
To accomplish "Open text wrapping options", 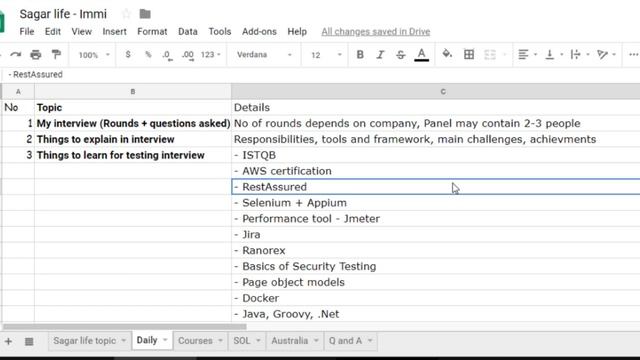I will tap(576, 54).
